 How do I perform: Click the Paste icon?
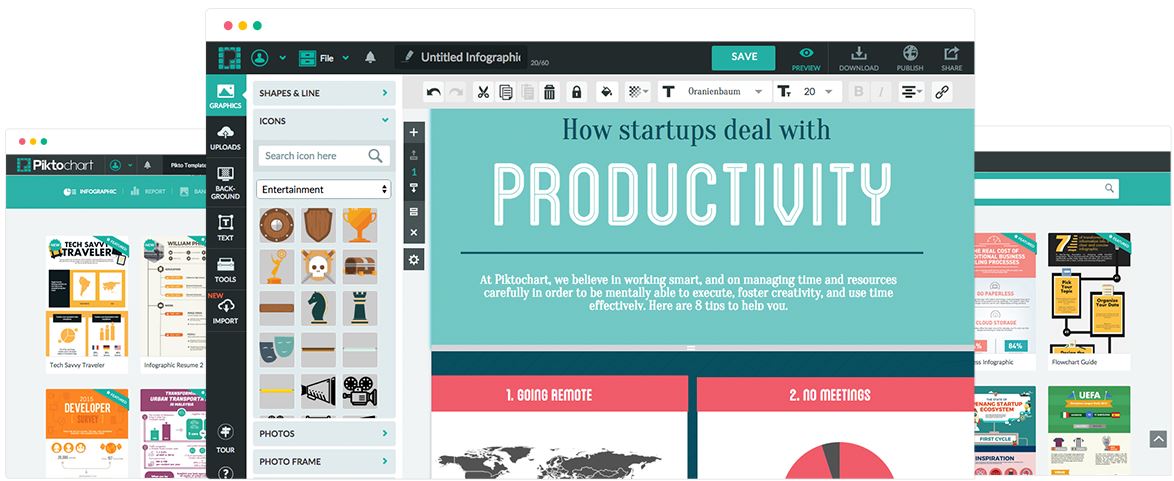[528, 92]
